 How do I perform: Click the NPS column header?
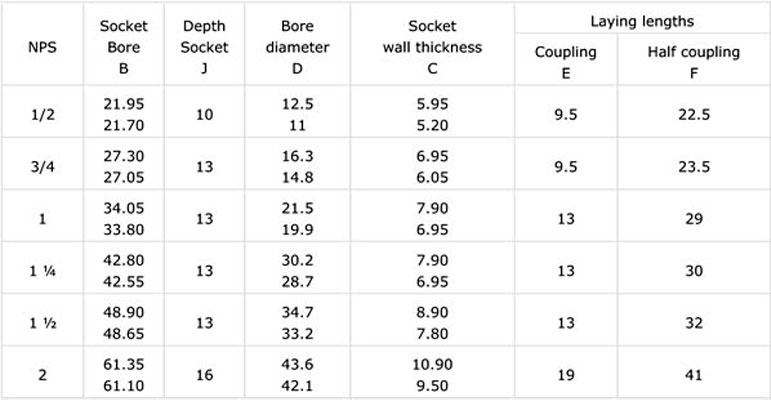click(x=42, y=47)
